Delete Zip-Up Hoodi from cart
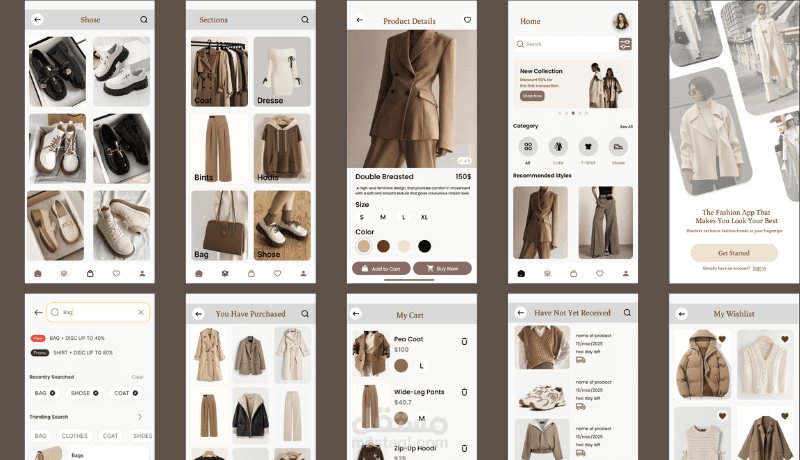800x460 pixels. click(x=464, y=448)
